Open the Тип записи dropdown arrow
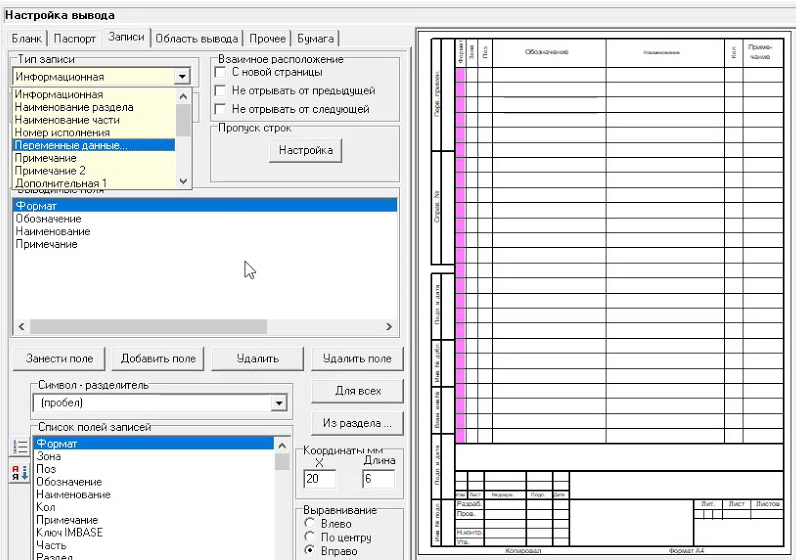 182,77
